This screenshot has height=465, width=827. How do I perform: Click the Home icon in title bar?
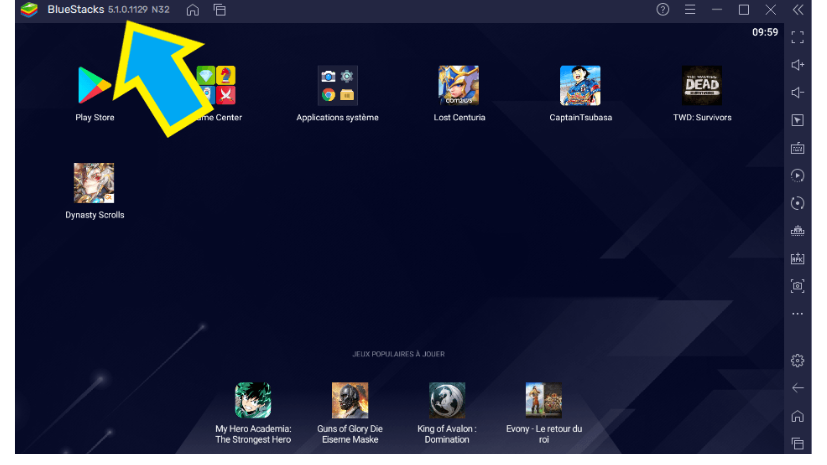193,10
